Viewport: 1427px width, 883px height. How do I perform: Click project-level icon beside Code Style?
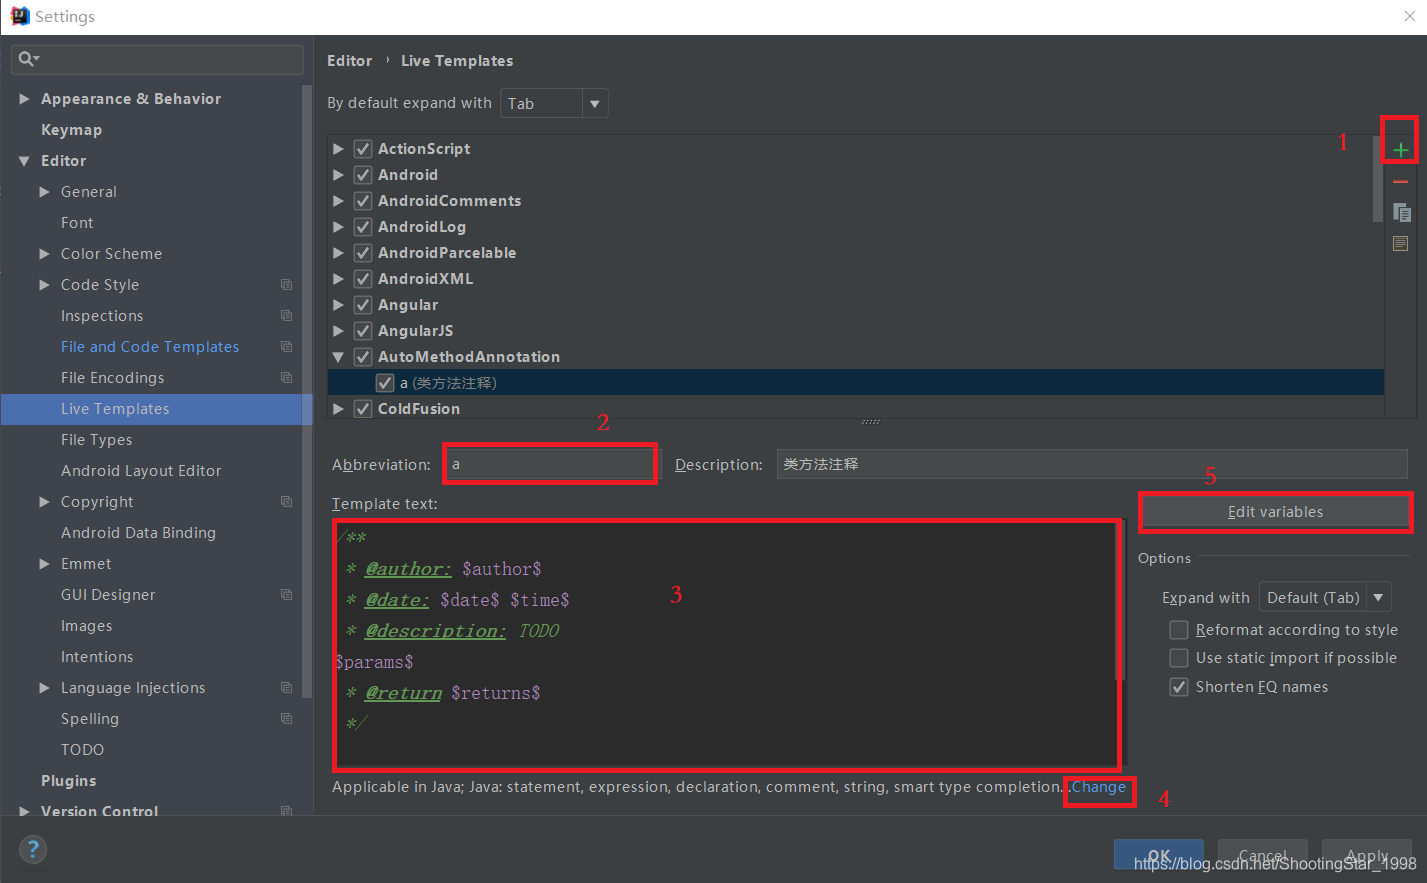coord(287,285)
